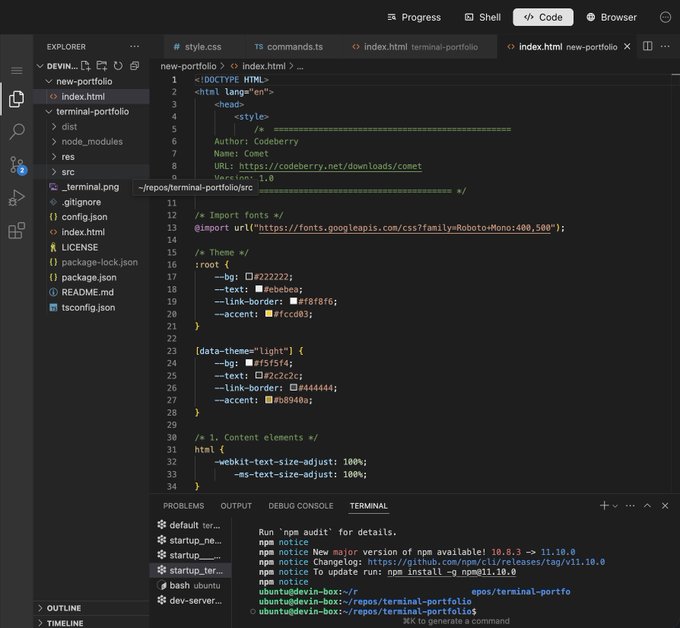Viewport: 680px width, 628px height.
Task: Collapse all folders in Explorer
Action: [x=135, y=65]
